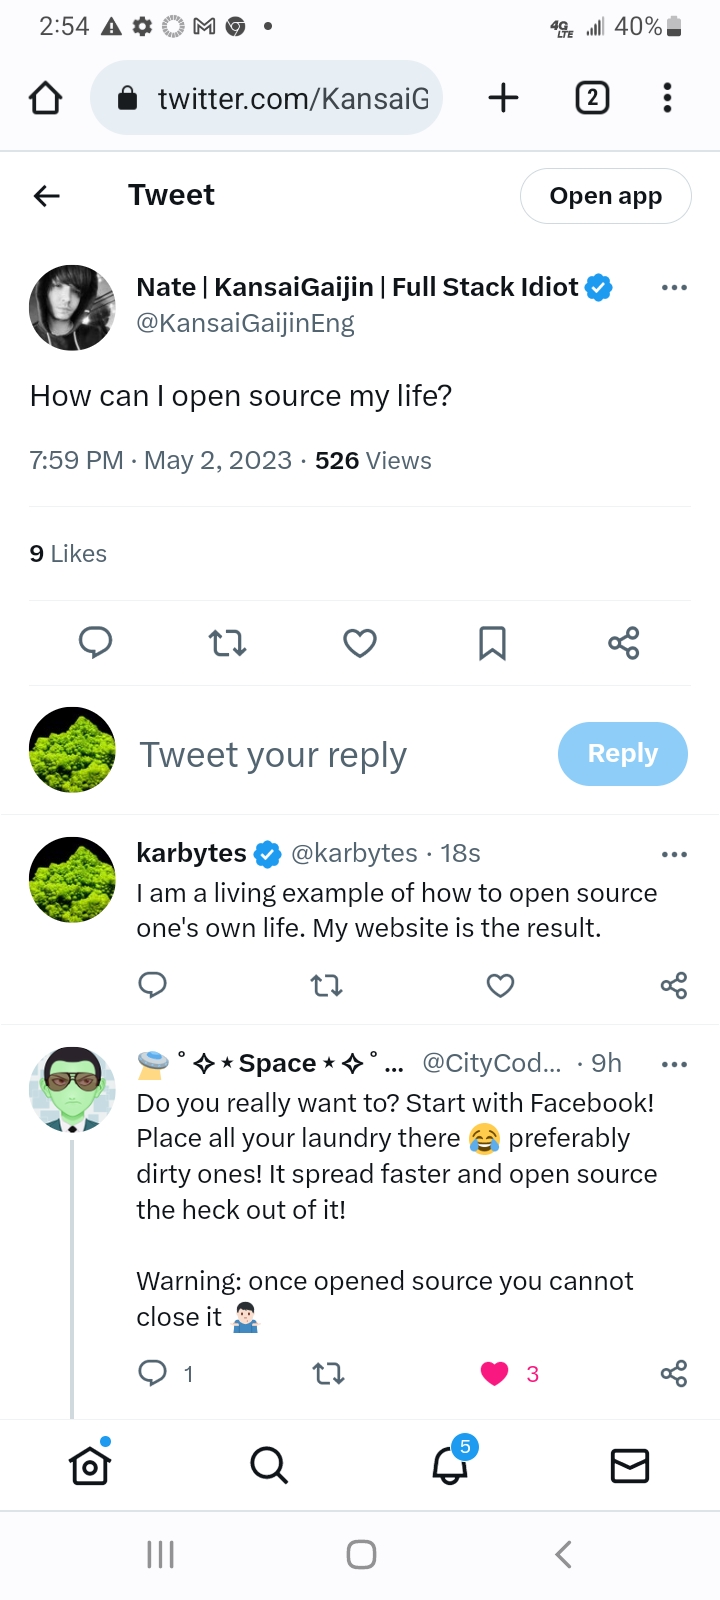Open more options on karbytes reply

674,854
